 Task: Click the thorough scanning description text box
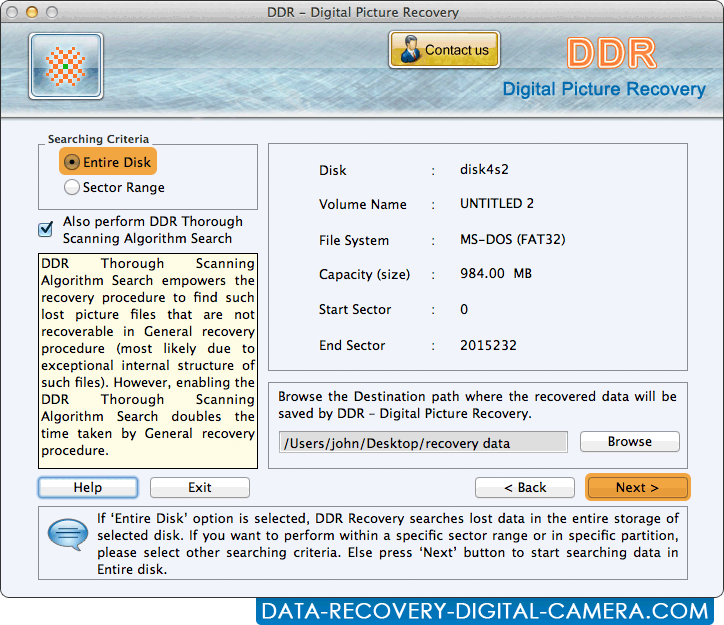click(148, 361)
